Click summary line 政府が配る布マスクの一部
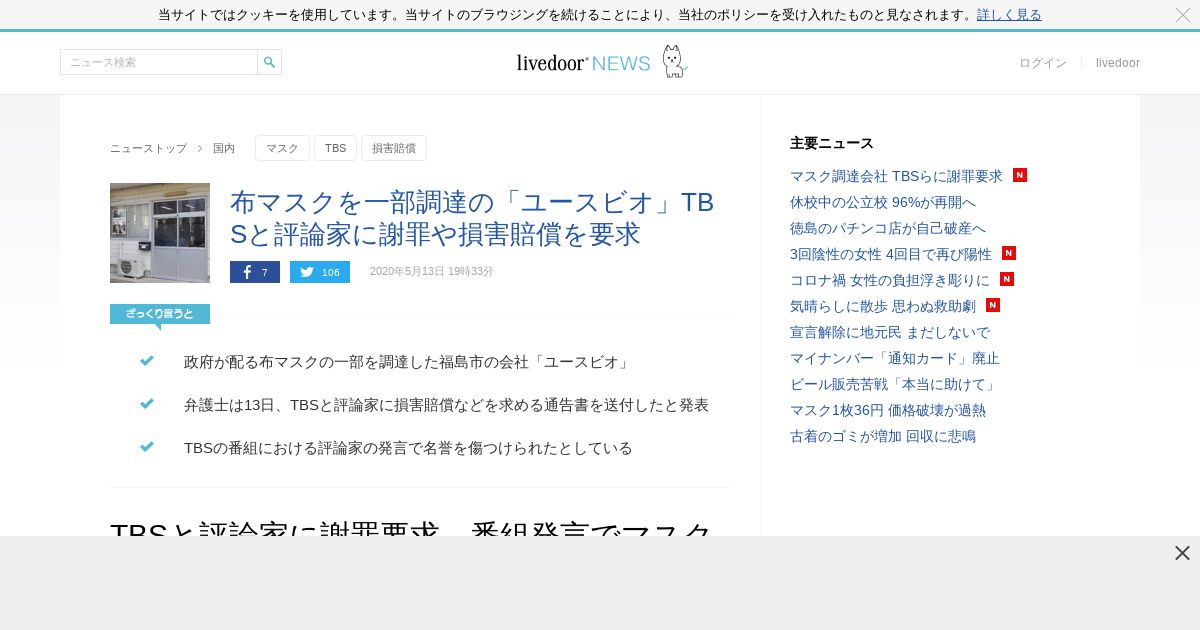 click(408, 362)
